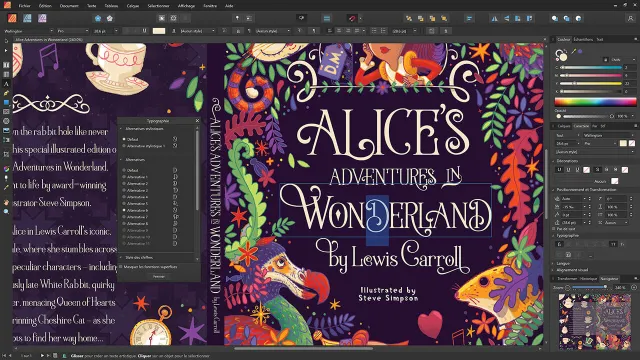Adjust the Cyan C slider
Viewport: 640px width, 360px height.
point(591,67)
